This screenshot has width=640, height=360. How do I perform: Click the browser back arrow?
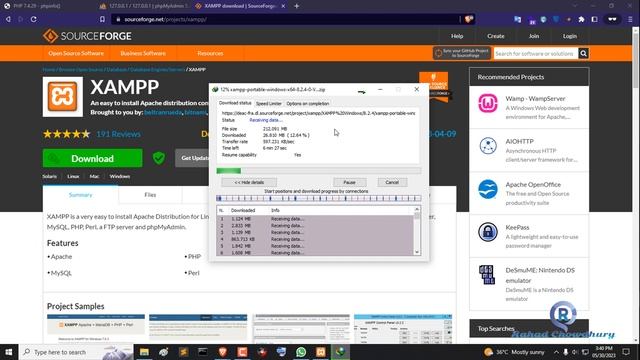[8, 19]
